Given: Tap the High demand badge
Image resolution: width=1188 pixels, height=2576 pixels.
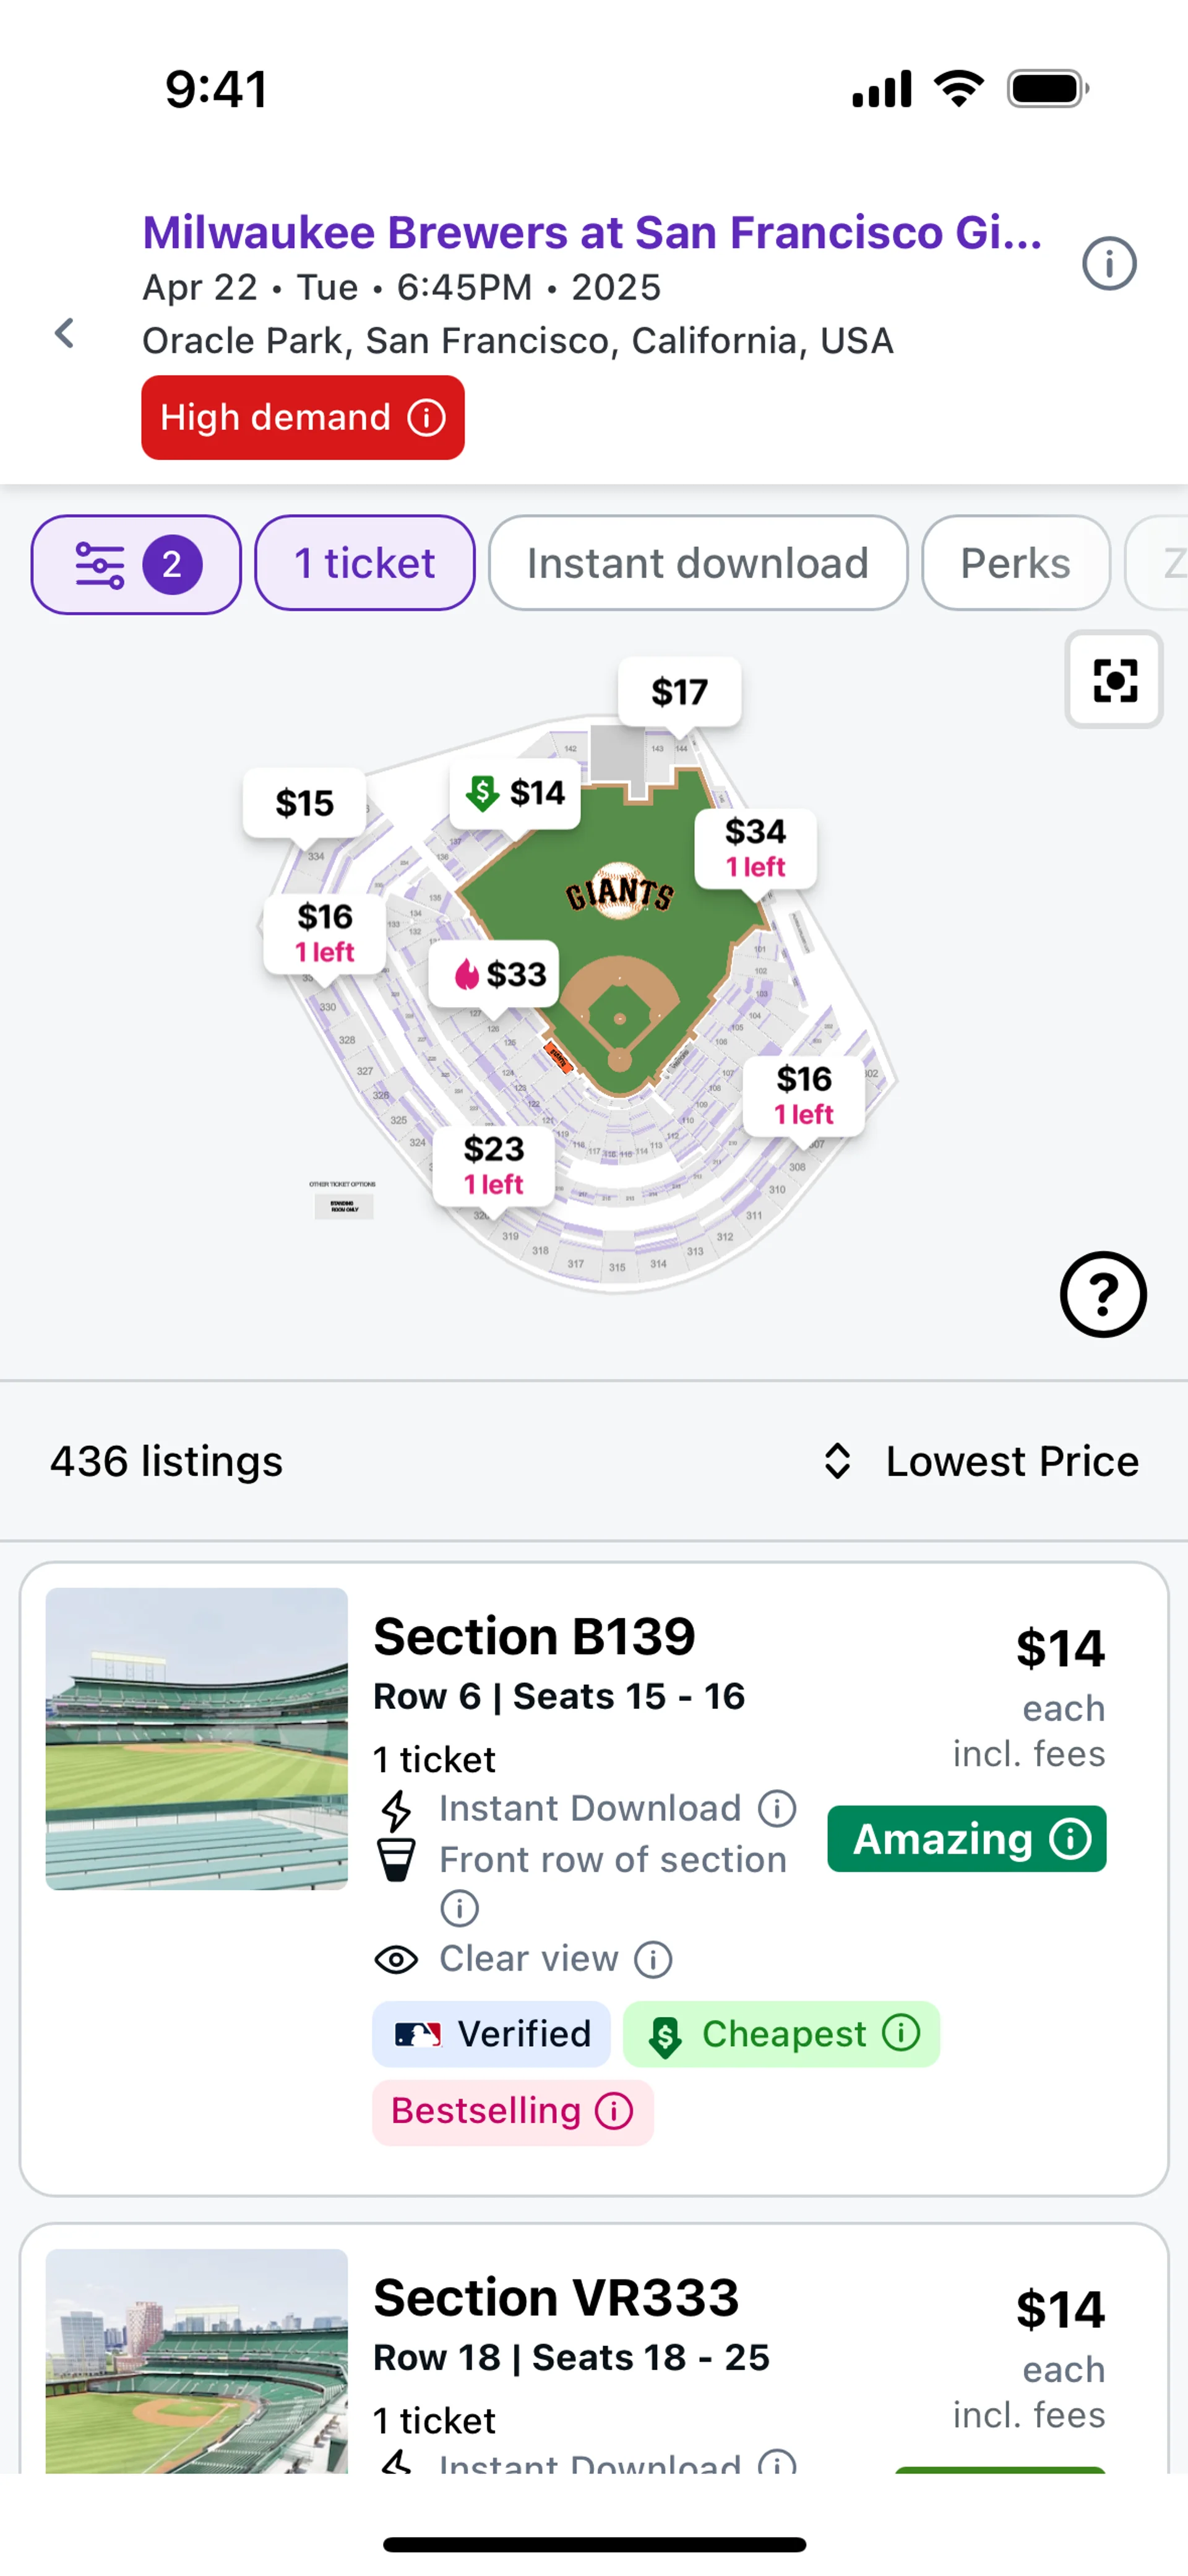Looking at the screenshot, I should point(302,418).
